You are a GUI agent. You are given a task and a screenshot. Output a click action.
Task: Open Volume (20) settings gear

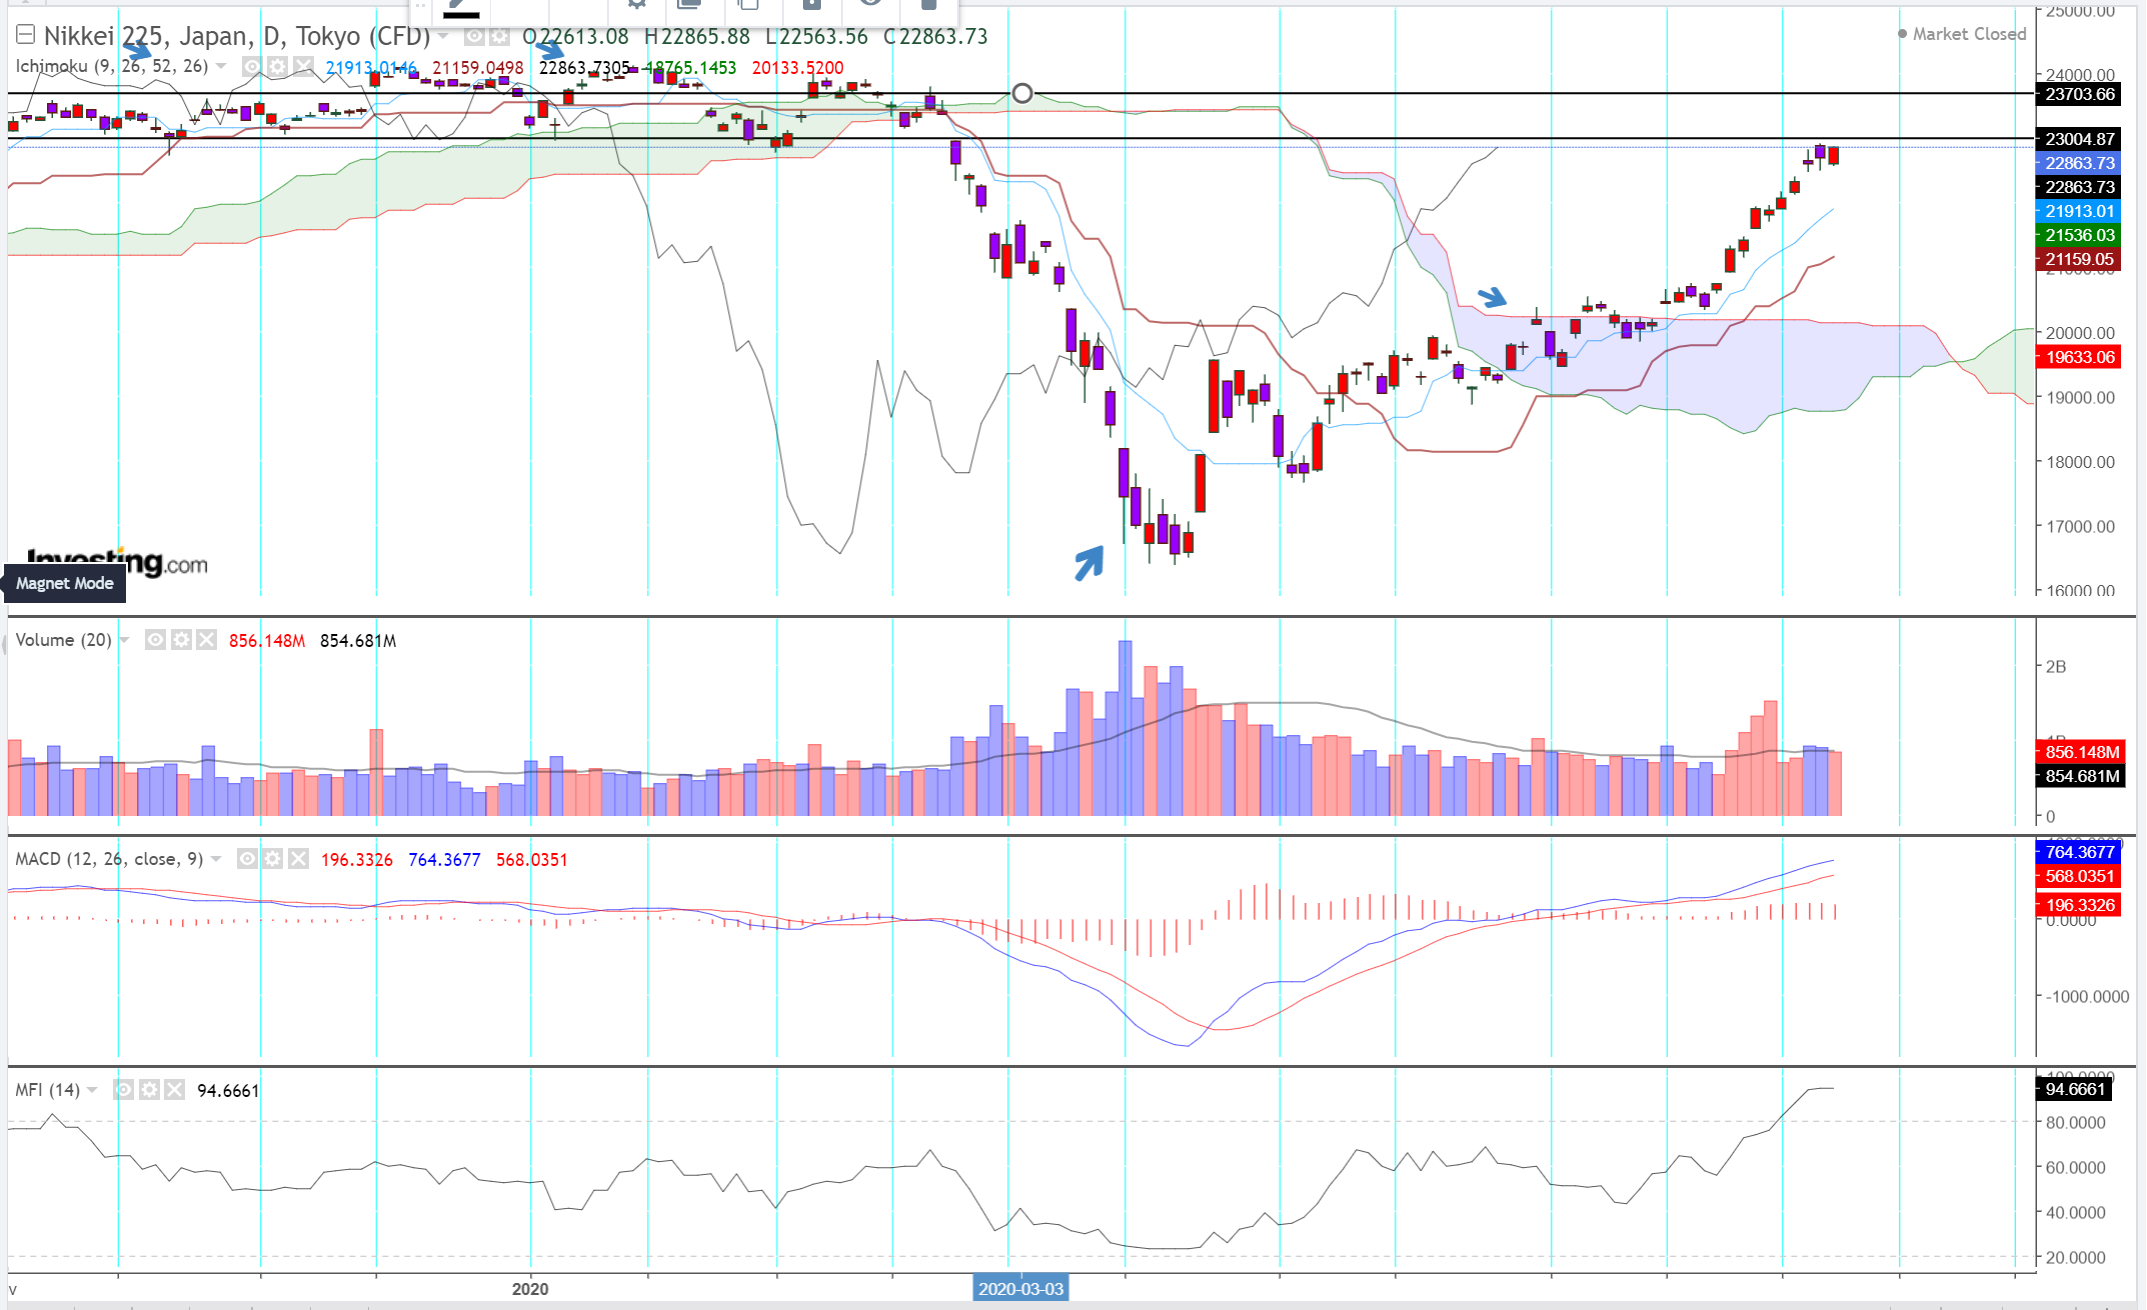click(181, 640)
